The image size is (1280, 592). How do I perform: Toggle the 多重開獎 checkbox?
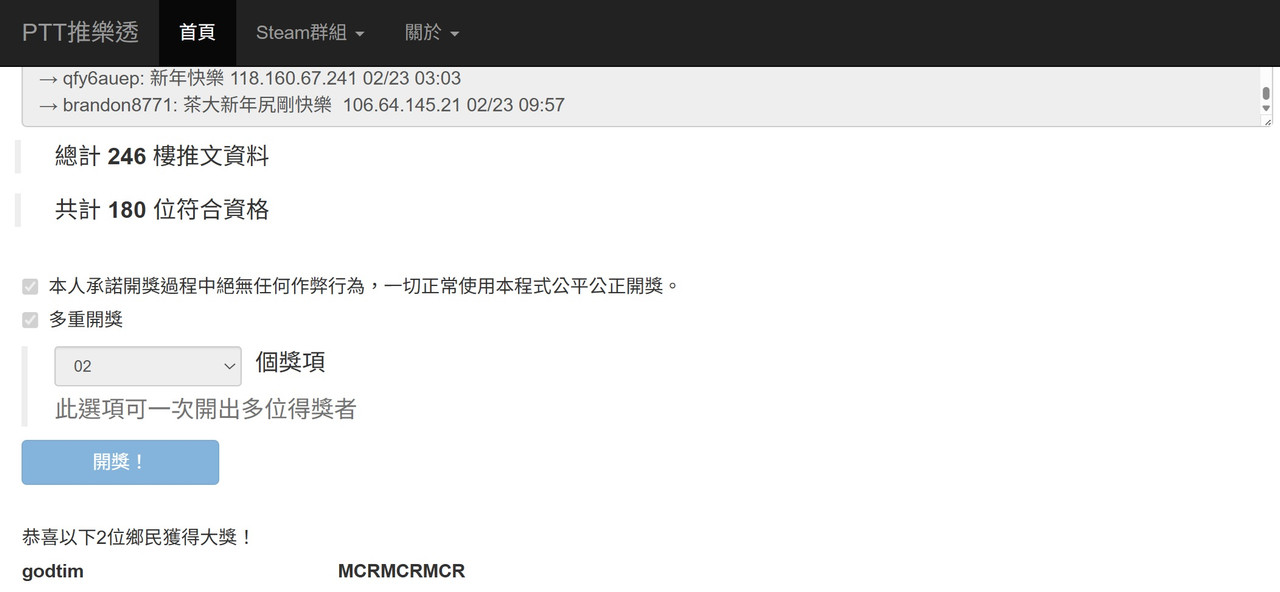pos(30,320)
